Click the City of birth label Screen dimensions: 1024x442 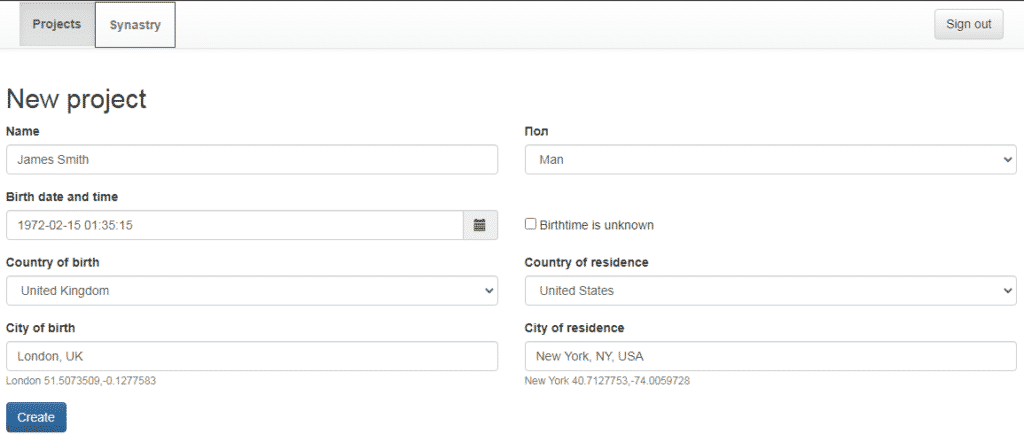pyautogui.click(x=40, y=328)
